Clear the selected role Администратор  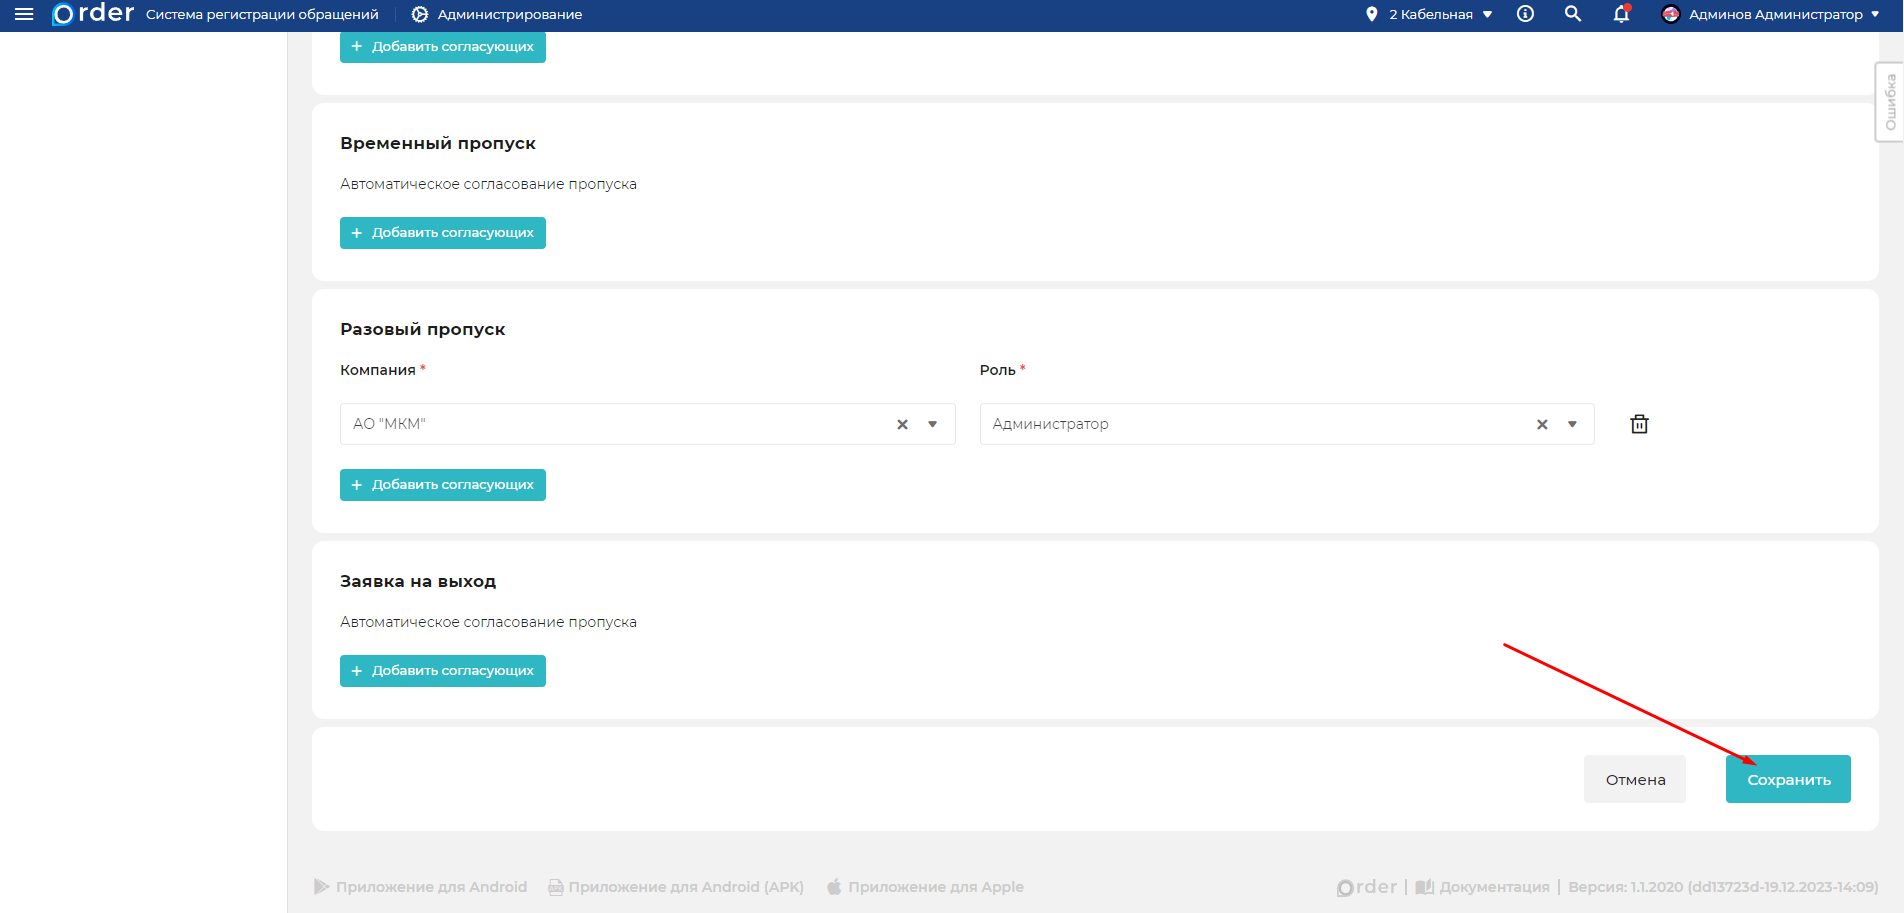coord(1542,424)
